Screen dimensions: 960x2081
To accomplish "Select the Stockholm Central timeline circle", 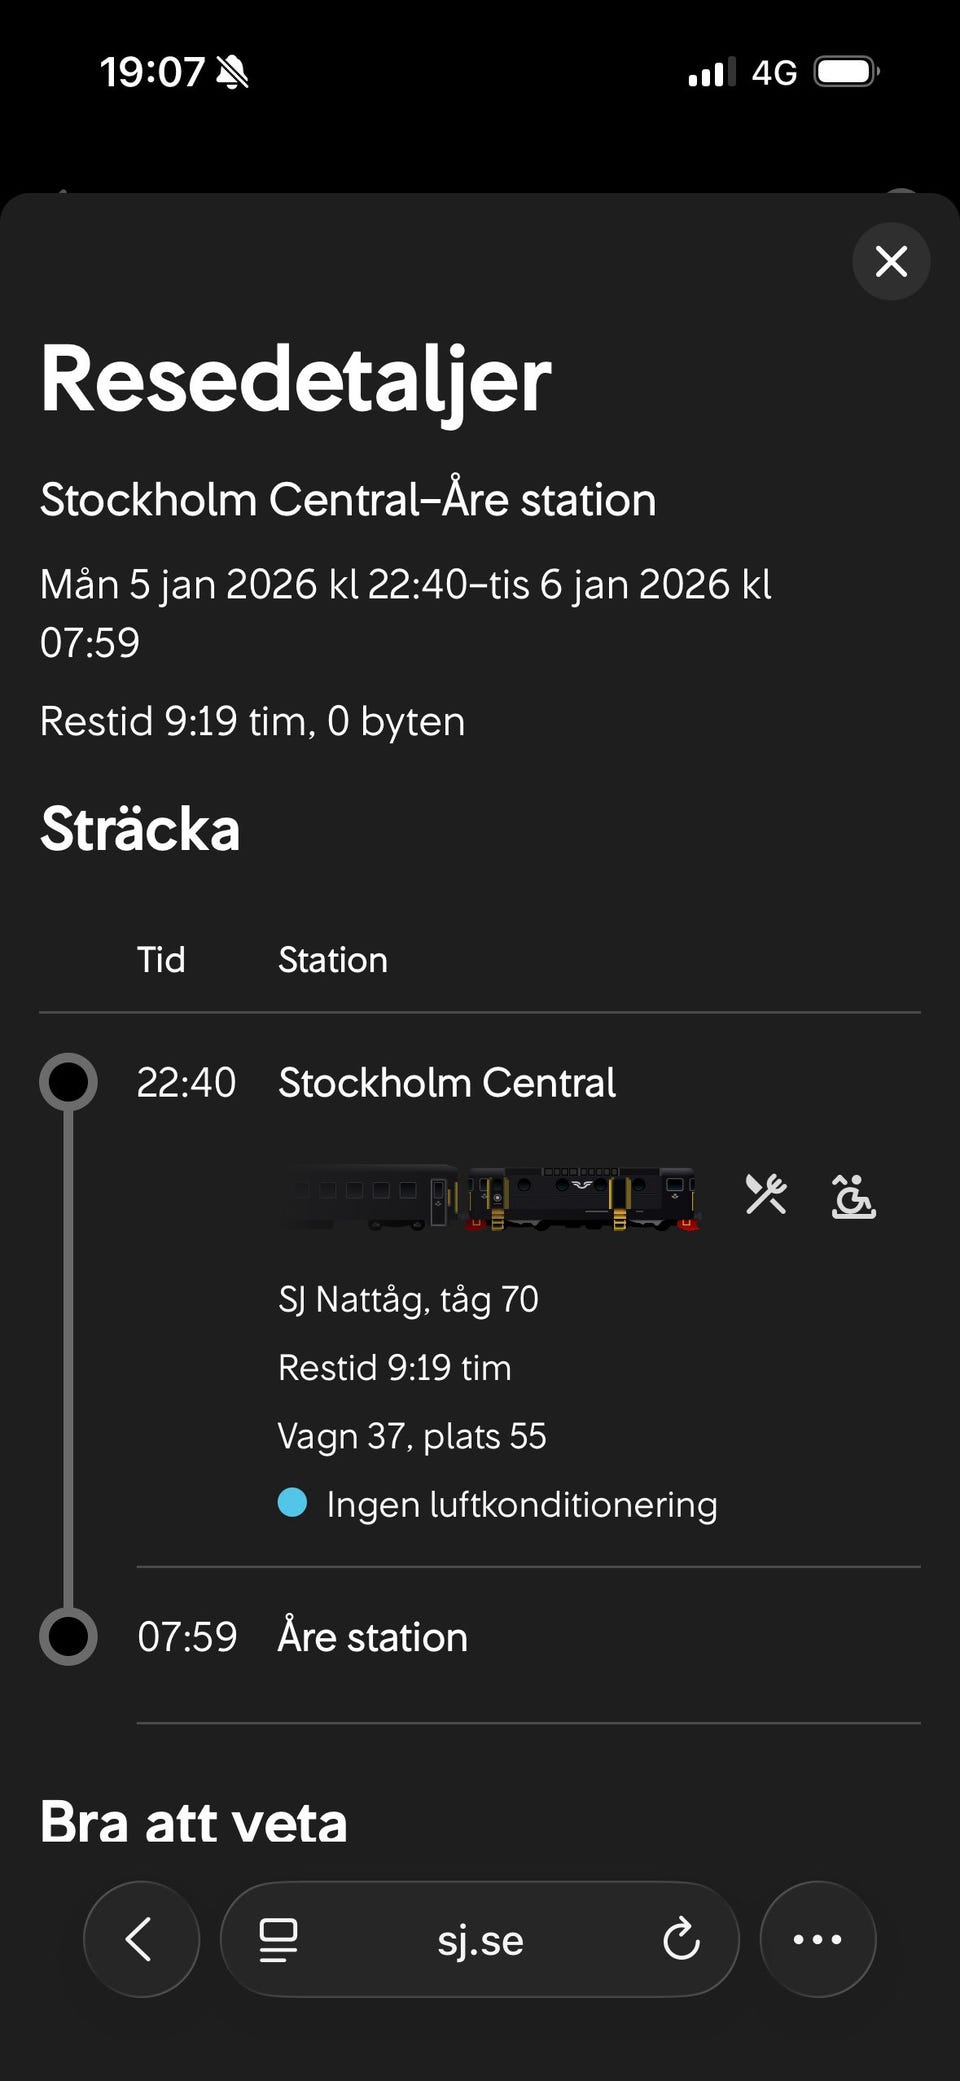I will click(x=68, y=1082).
